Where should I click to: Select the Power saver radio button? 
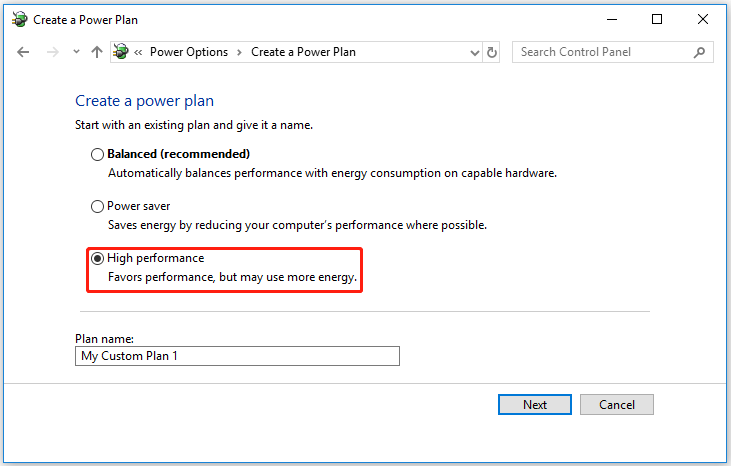tap(97, 206)
